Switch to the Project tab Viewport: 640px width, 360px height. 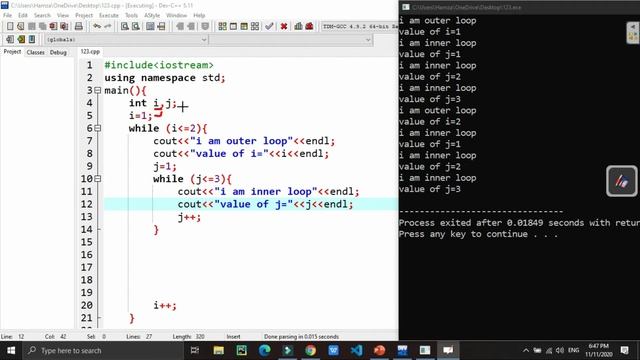pos(12,52)
